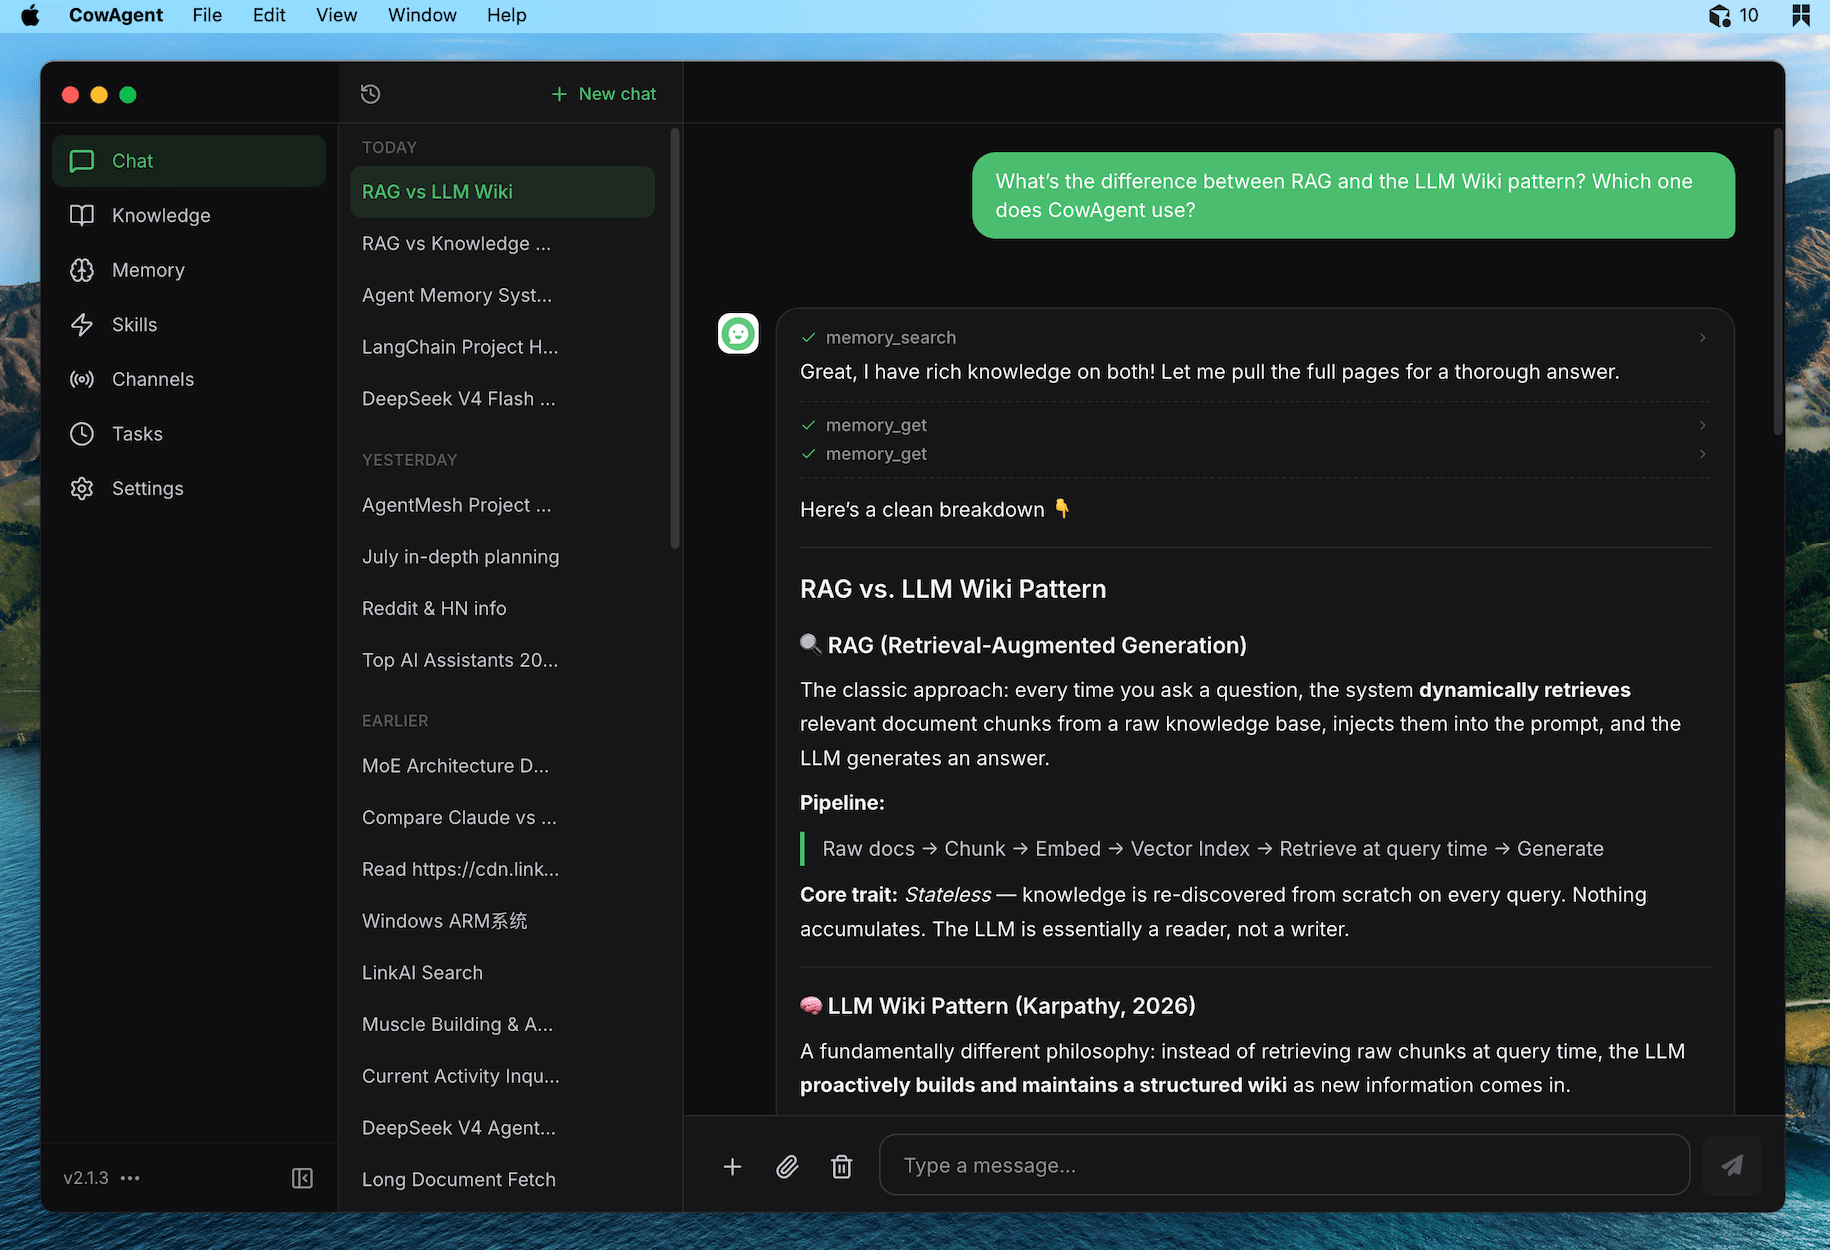This screenshot has height=1250, width=1830.
Task: Click the menu bar box icon showing 10
Action: [1733, 15]
